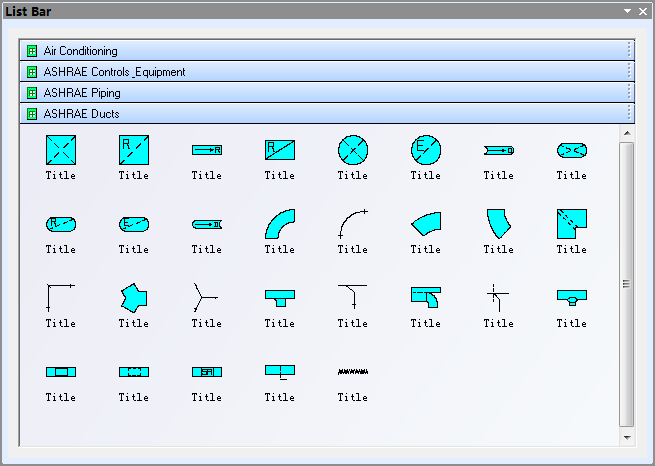The height and width of the screenshot is (466, 655).
Task: Choose the irregular star-shaped cyan duct fitting
Action: pyautogui.click(x=133, y=297)
